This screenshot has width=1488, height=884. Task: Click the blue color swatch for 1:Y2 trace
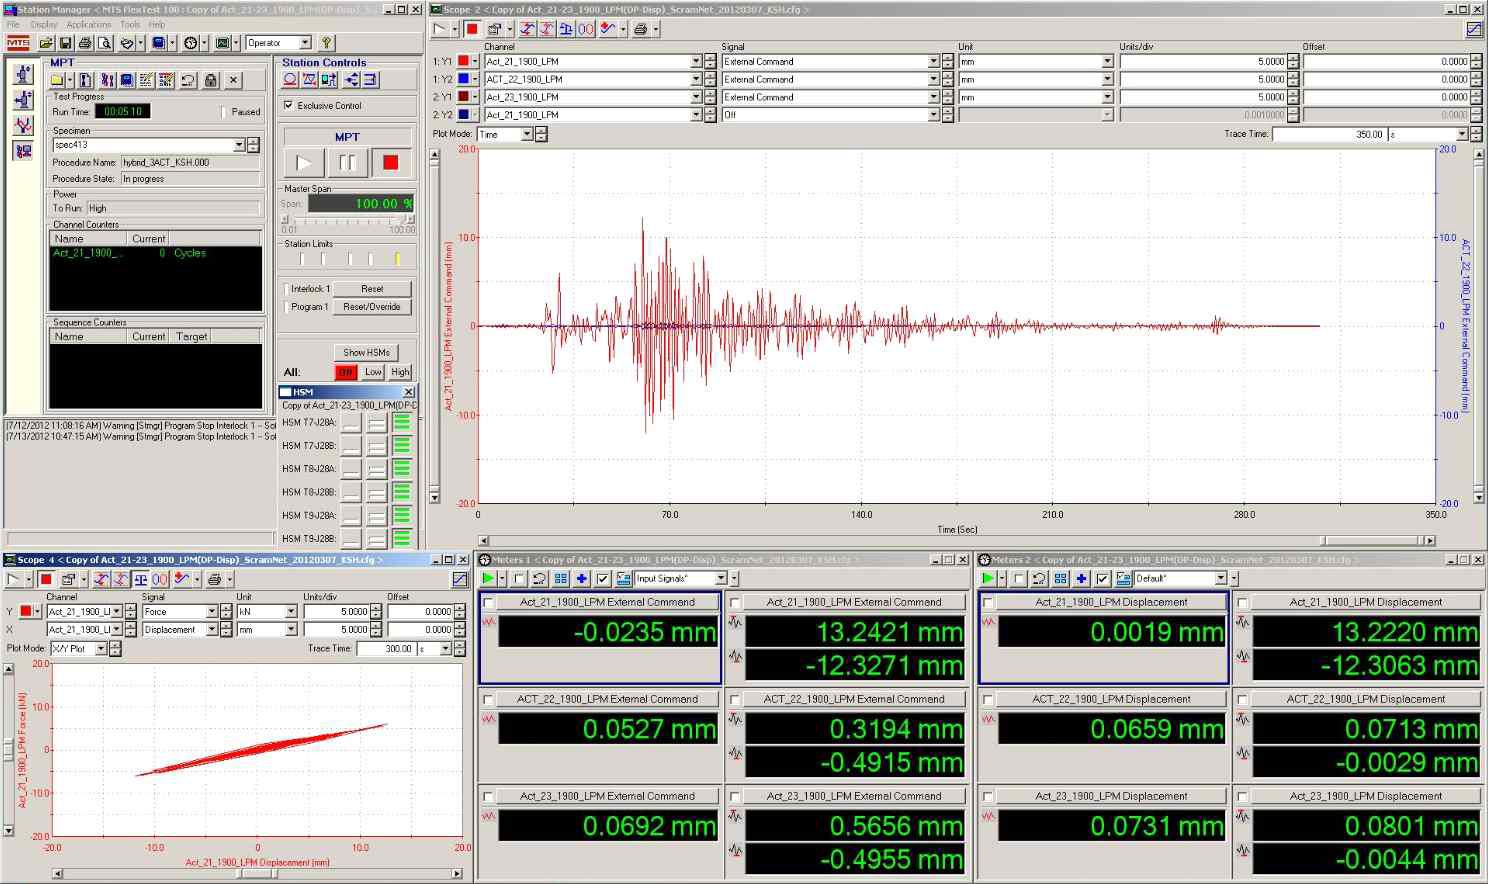click(463, 79)
